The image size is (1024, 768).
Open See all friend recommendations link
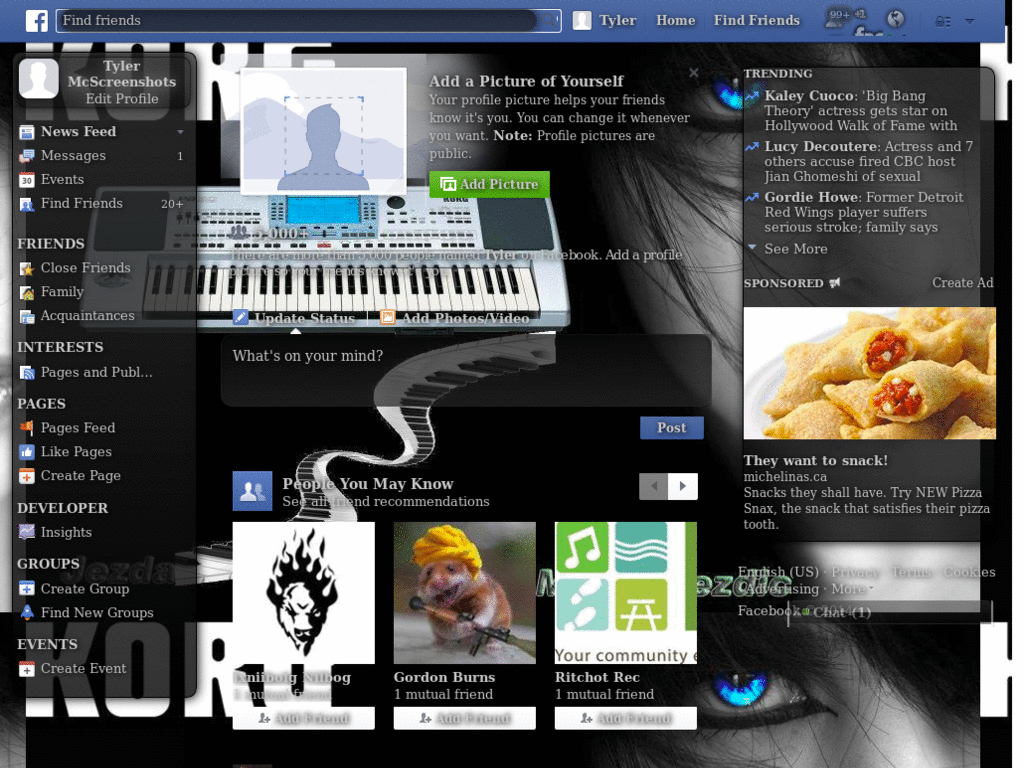(x=385, y=502)
